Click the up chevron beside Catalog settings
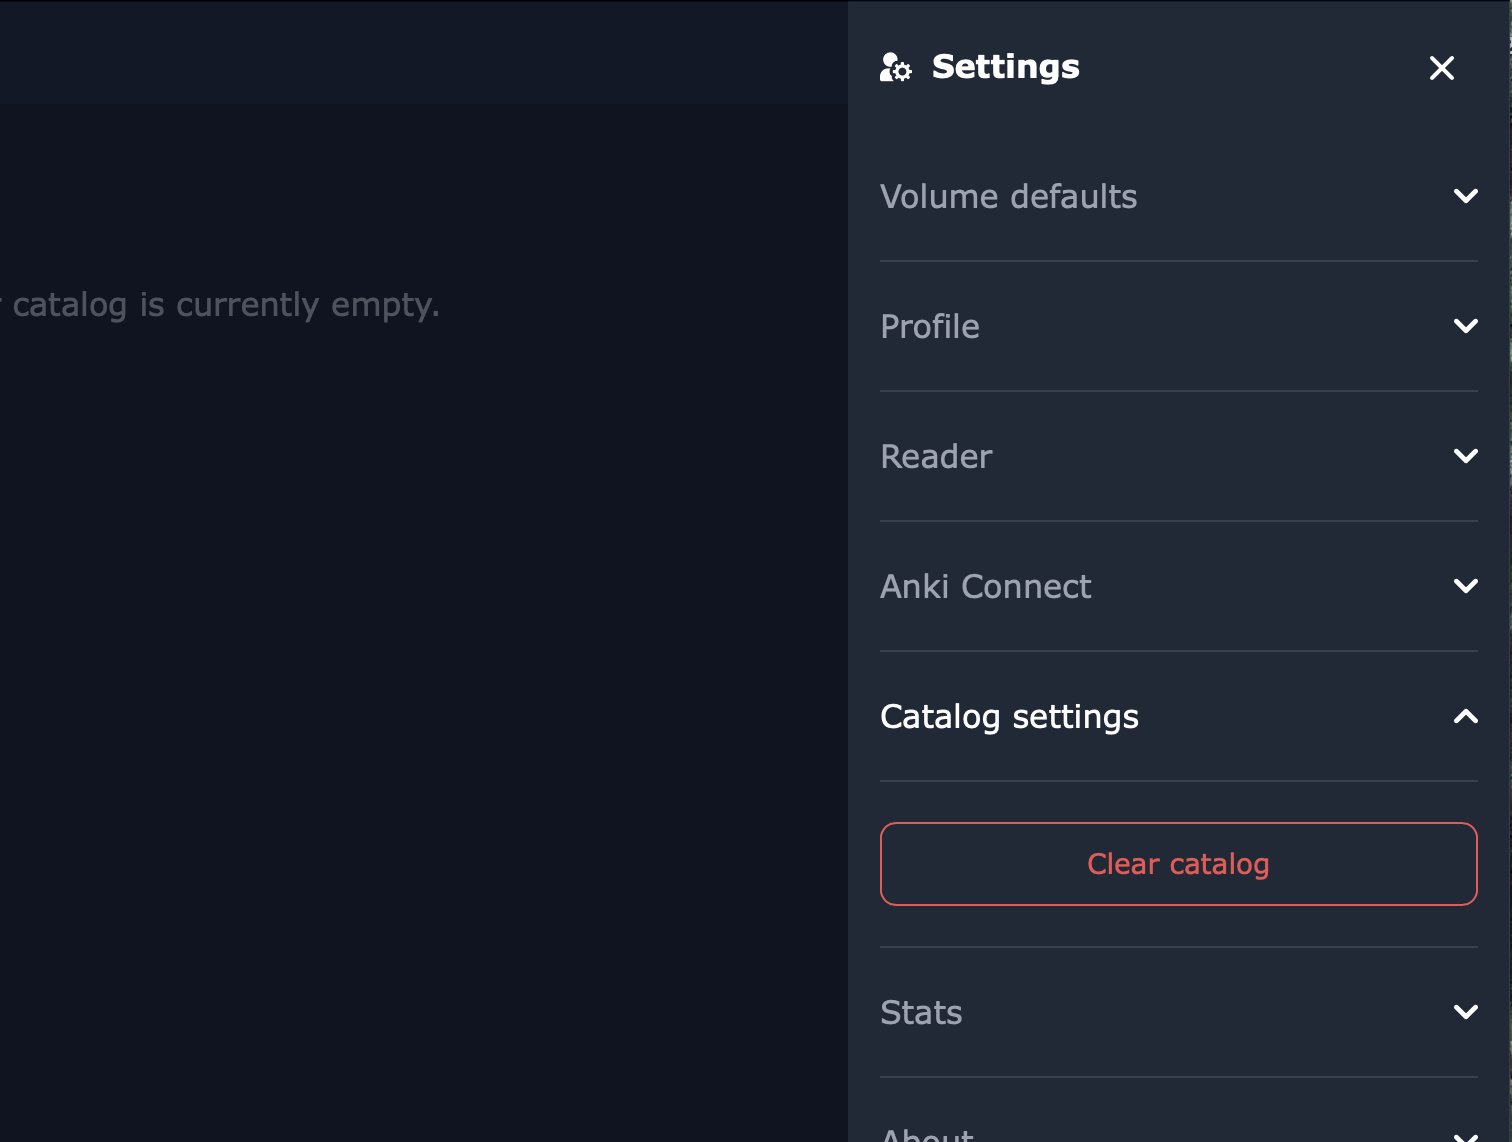Screen dimensions: 1512x1142 pos(1465,716)
